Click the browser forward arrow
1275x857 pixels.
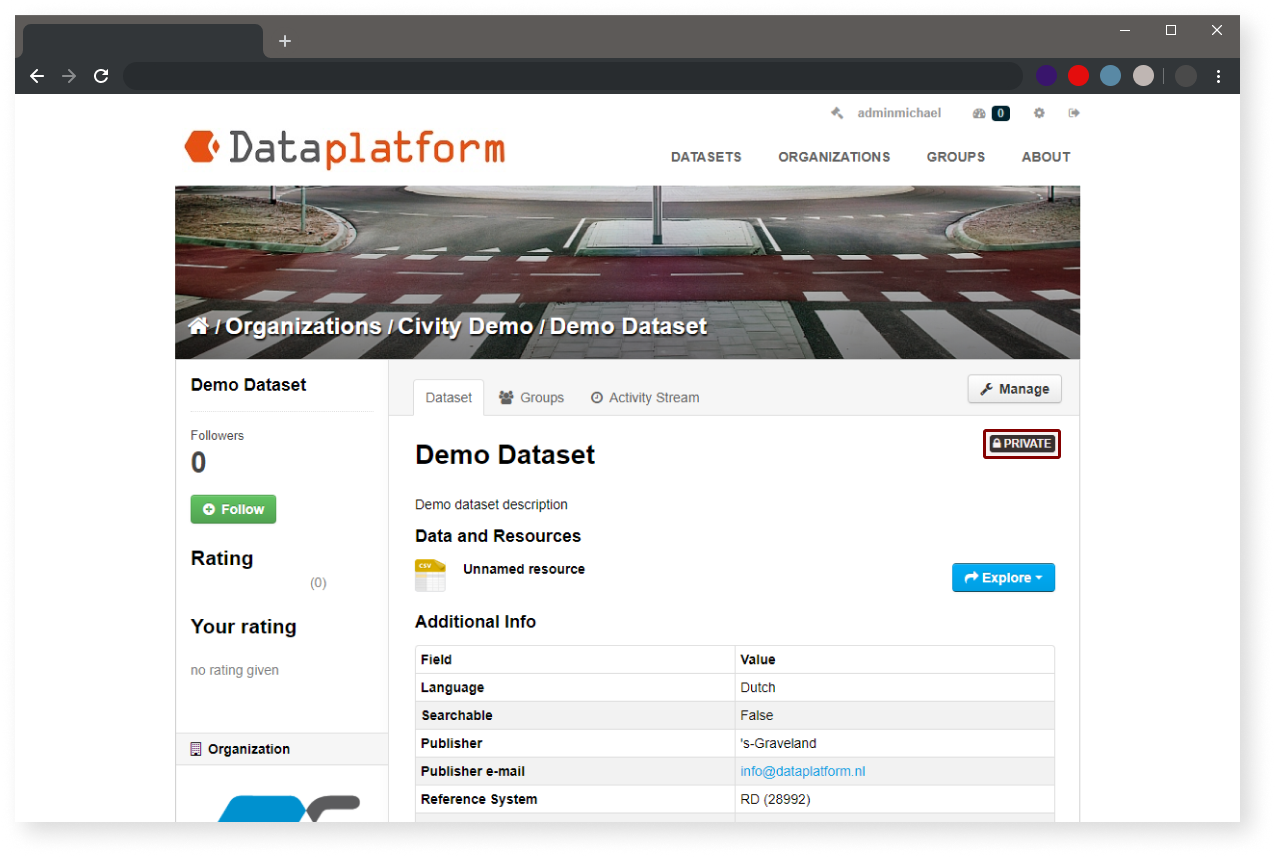pos(69,76)
